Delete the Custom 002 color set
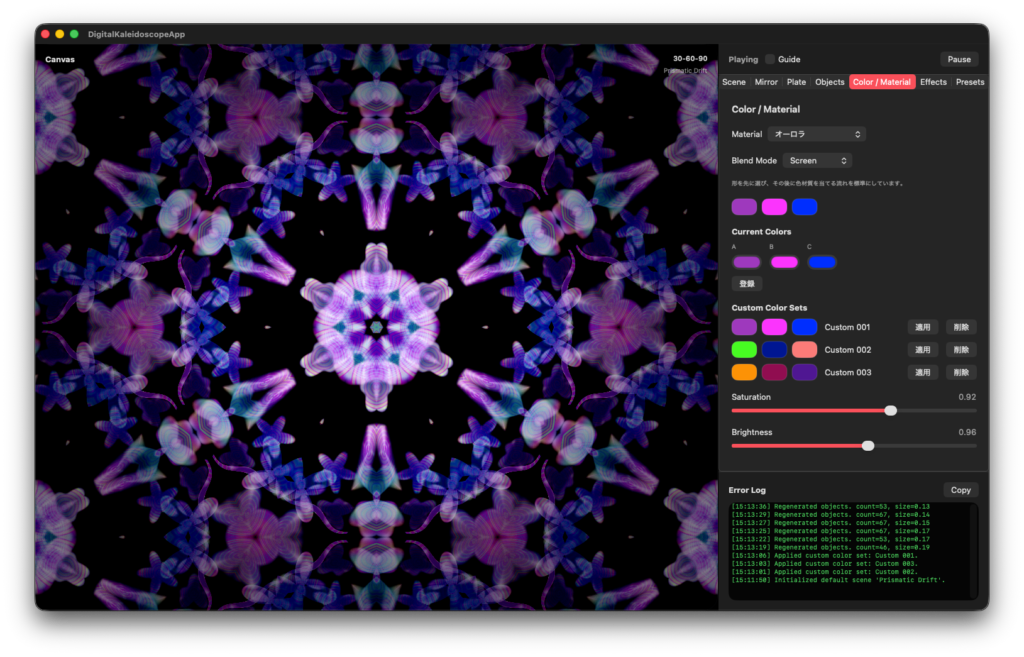The width and height of the screenshot is (1024, 657). click(x=961, y=350)
